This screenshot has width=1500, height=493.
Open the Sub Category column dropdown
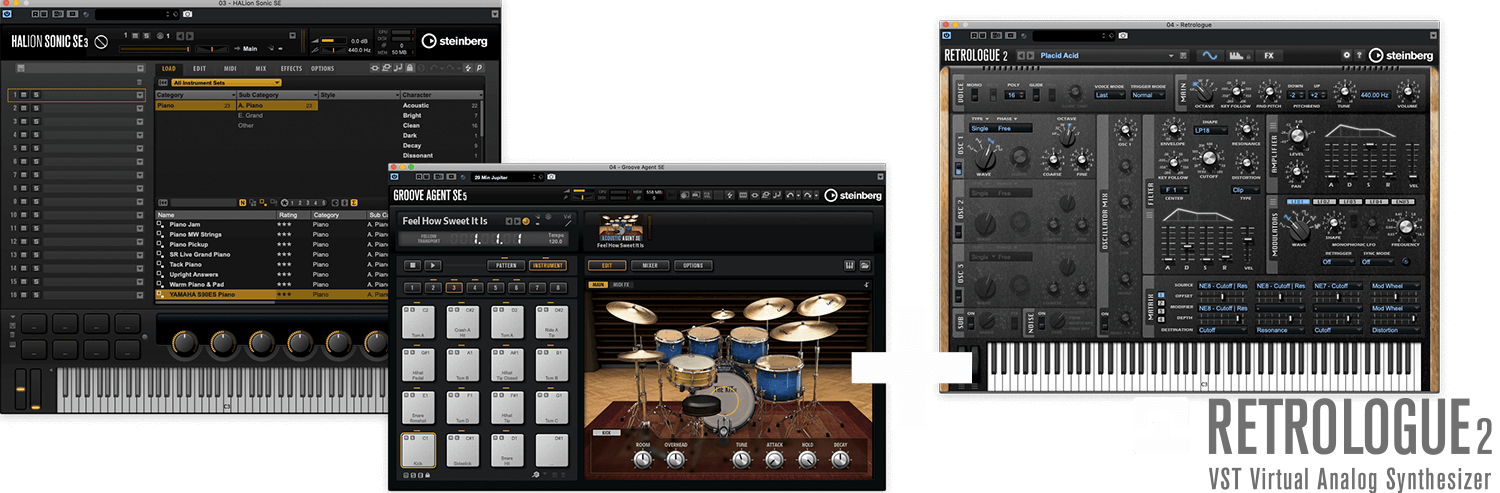[314, 95]
